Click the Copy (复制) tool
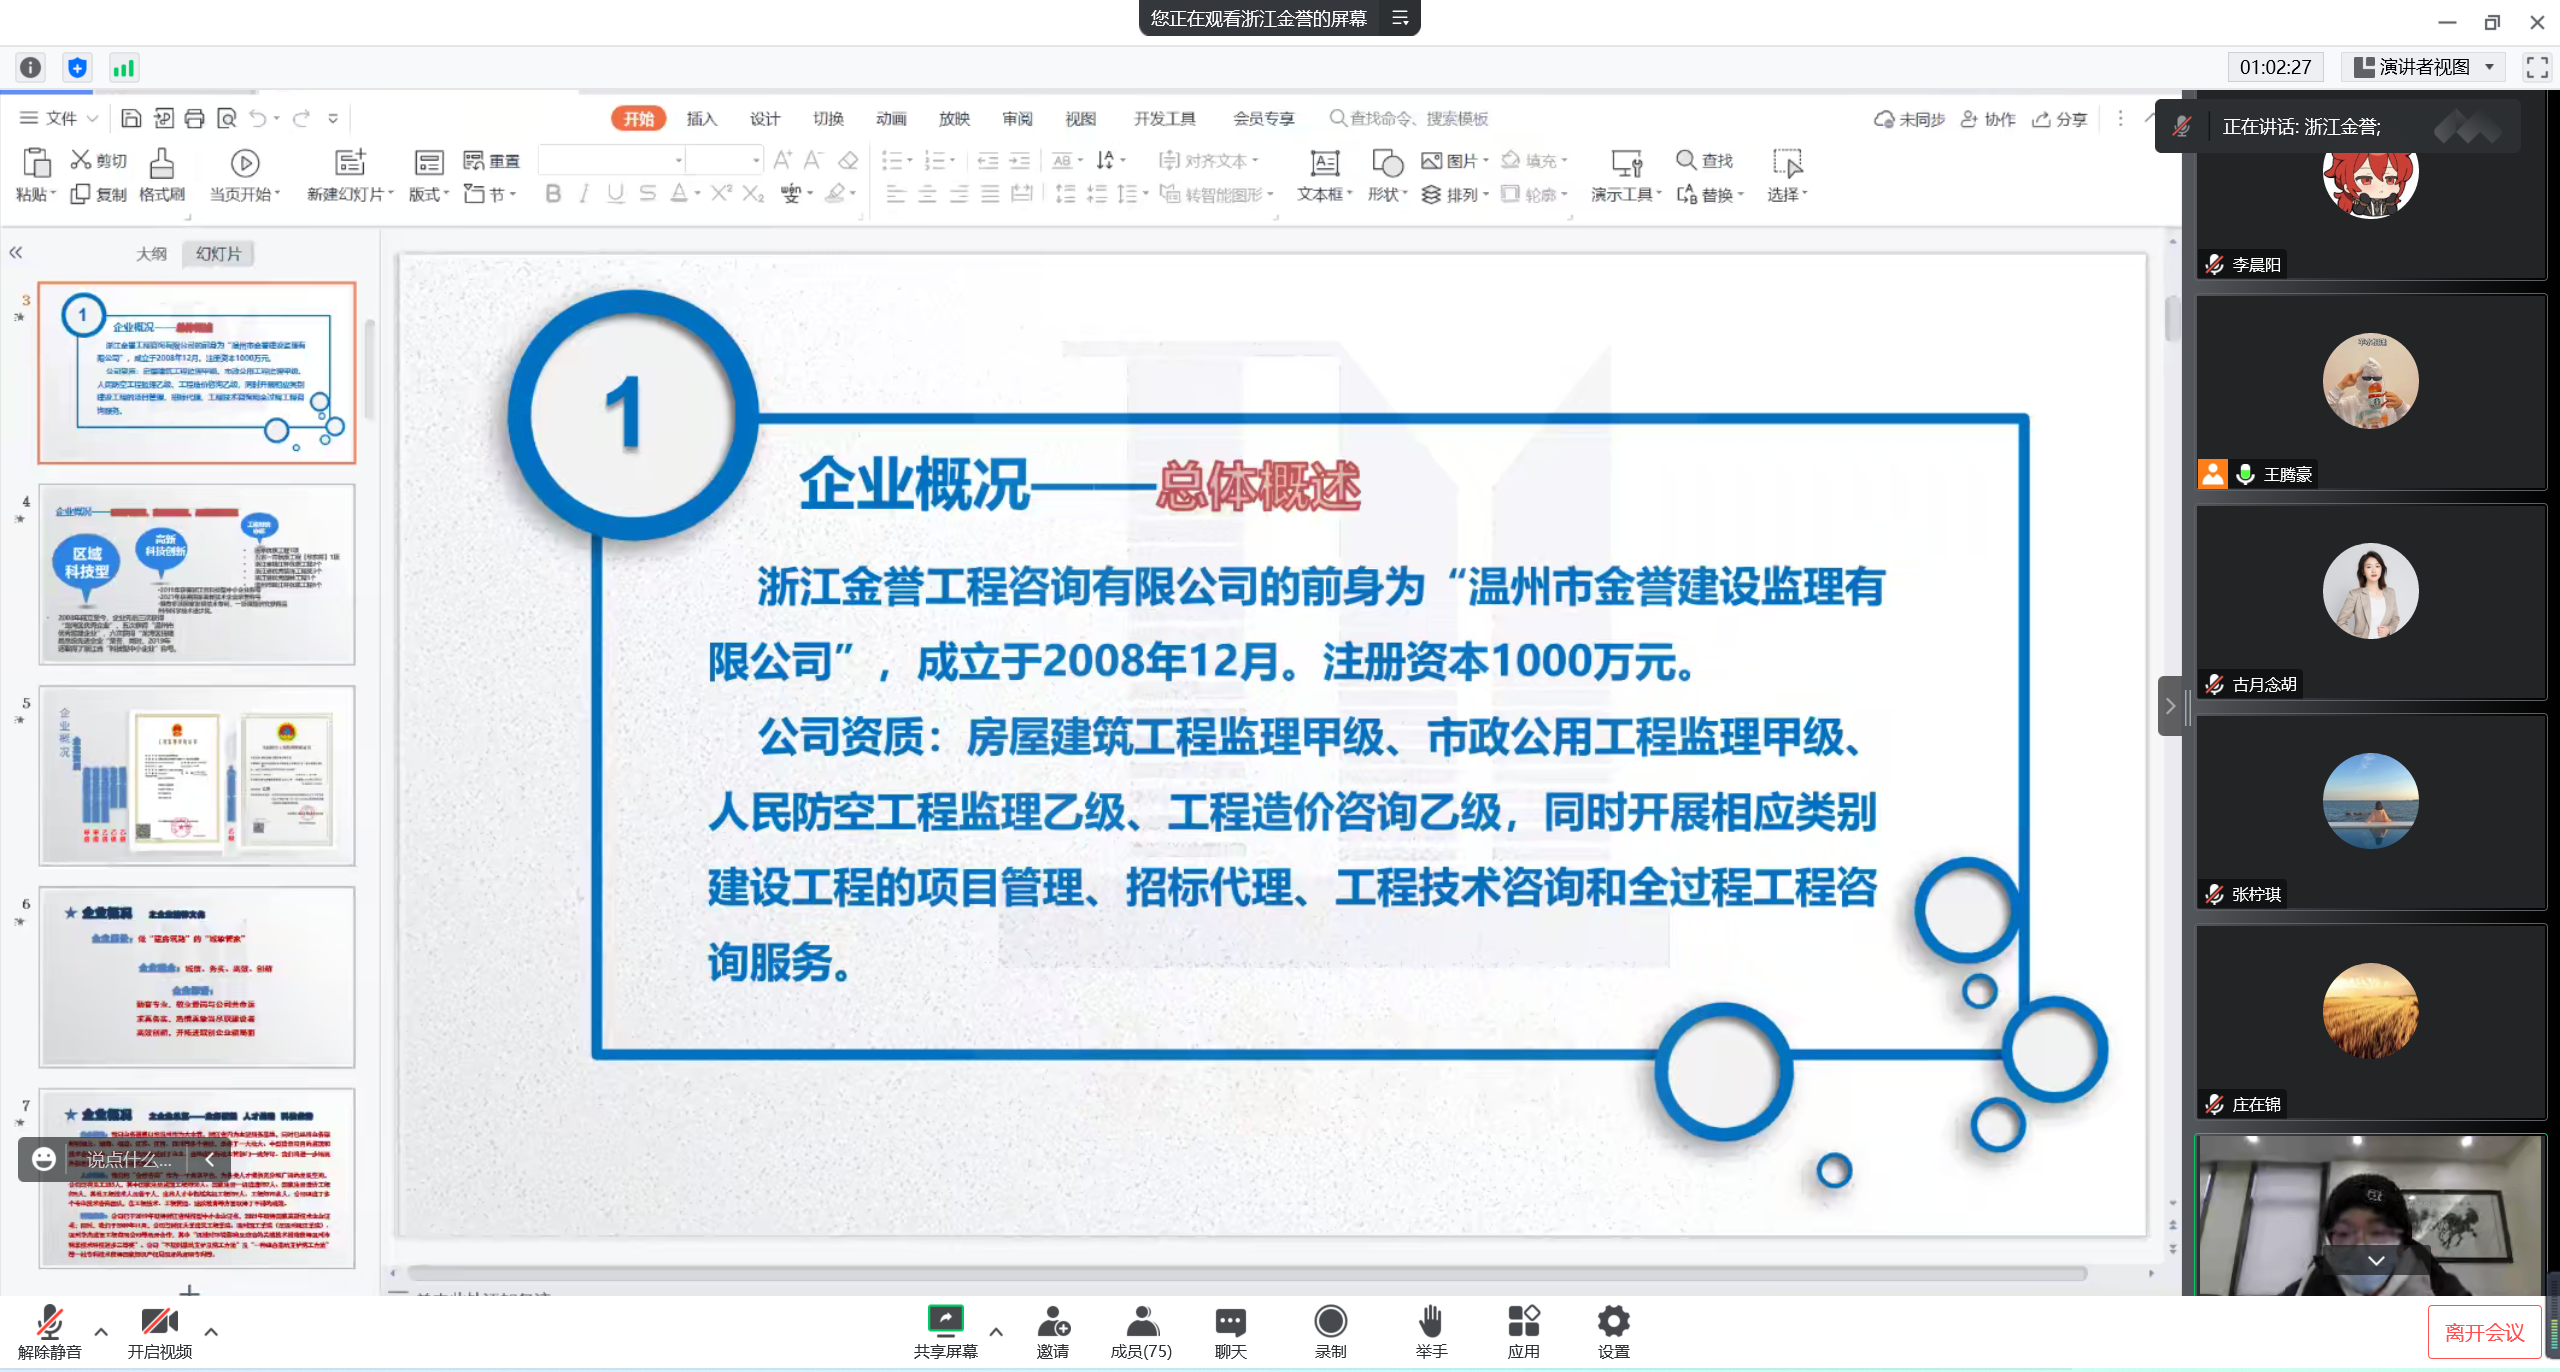This screenshot has height=1372, width=2560. [x=99, y=194]
